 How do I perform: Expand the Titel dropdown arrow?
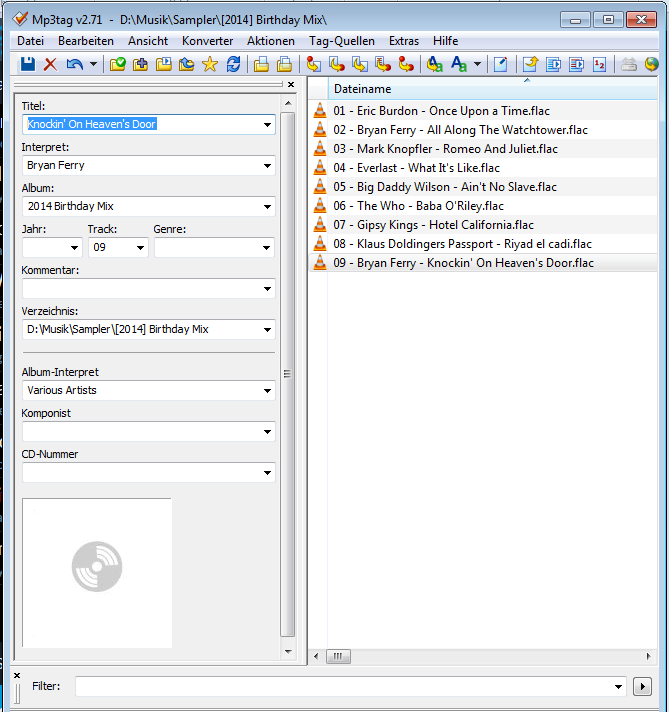tap(267, 124)
